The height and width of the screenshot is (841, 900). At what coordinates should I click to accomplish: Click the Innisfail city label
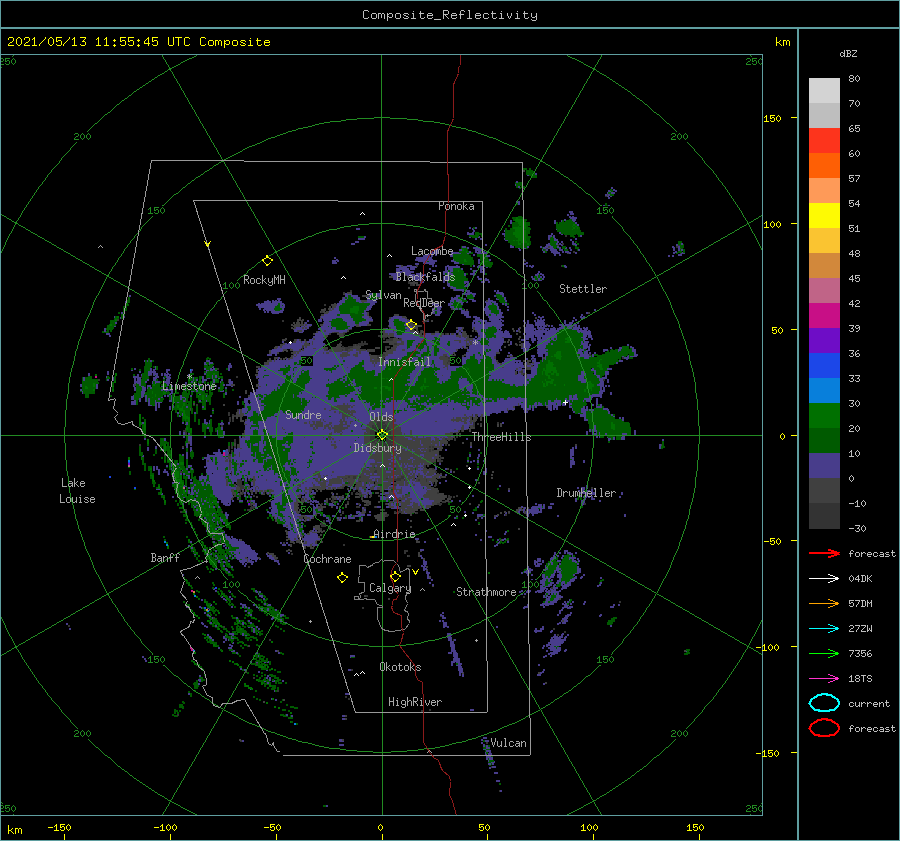point(404,362)
